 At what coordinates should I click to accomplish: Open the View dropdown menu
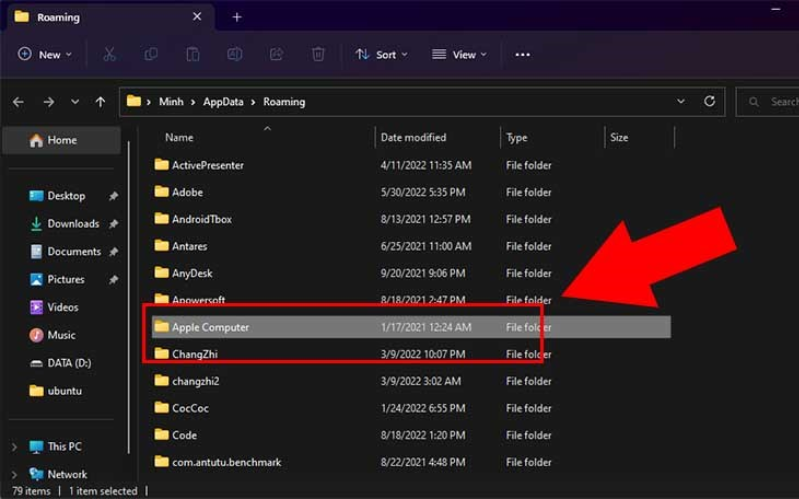pos(459,54)
